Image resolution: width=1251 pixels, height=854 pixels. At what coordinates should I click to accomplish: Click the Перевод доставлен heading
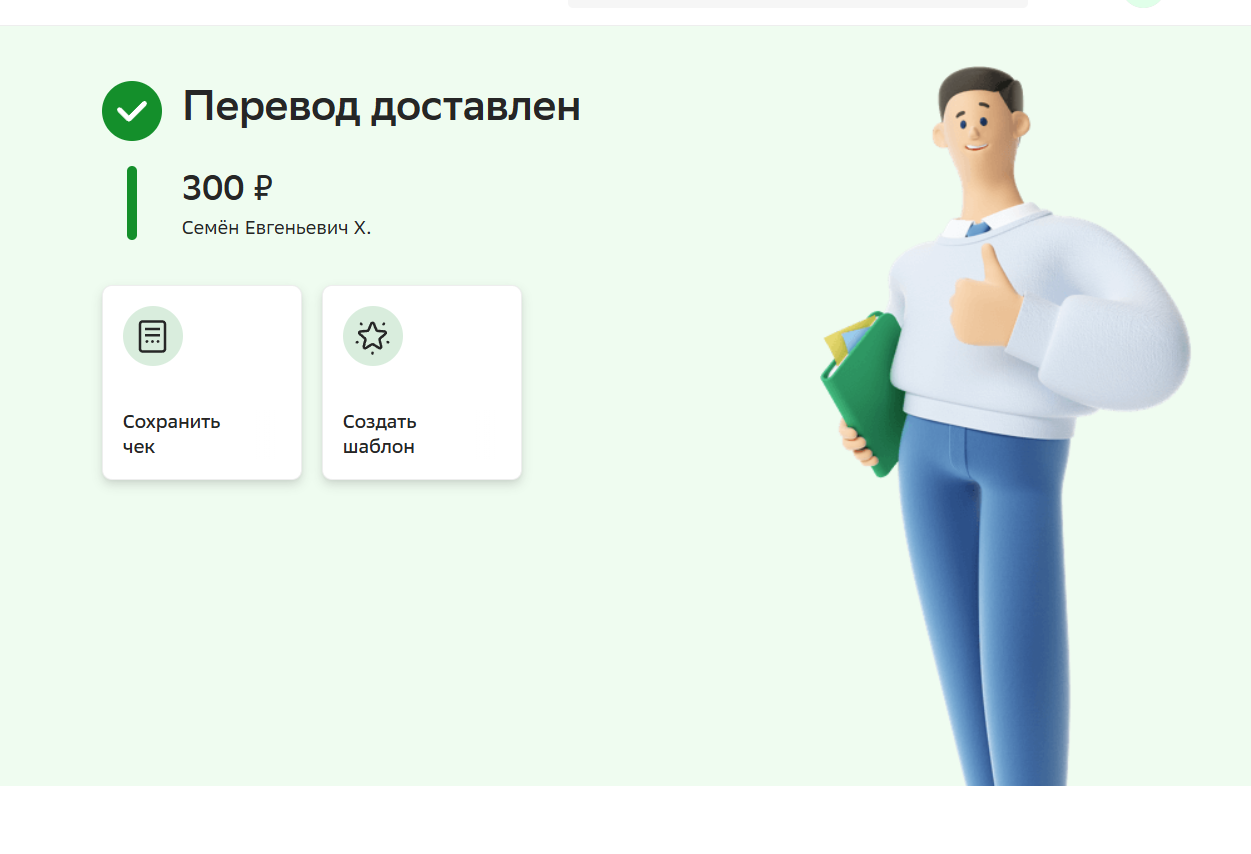pos(381,107)
